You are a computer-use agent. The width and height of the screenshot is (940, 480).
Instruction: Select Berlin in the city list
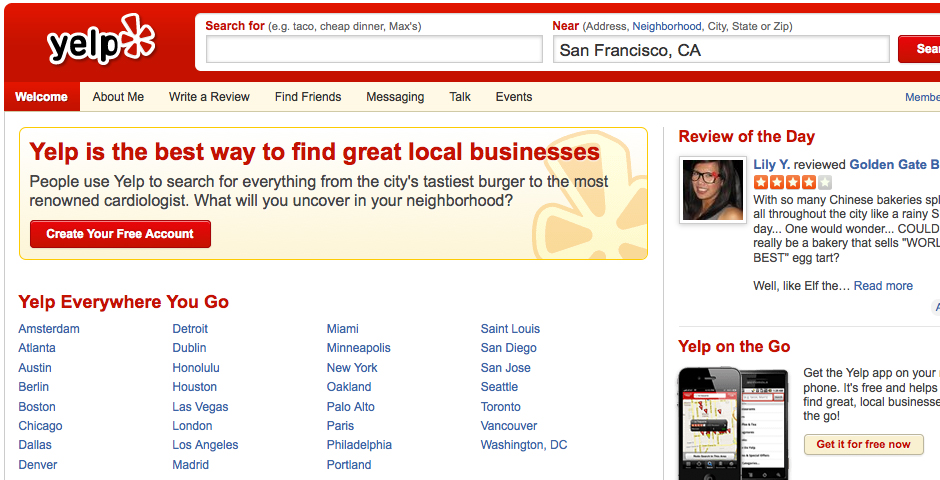pos(34,387)
